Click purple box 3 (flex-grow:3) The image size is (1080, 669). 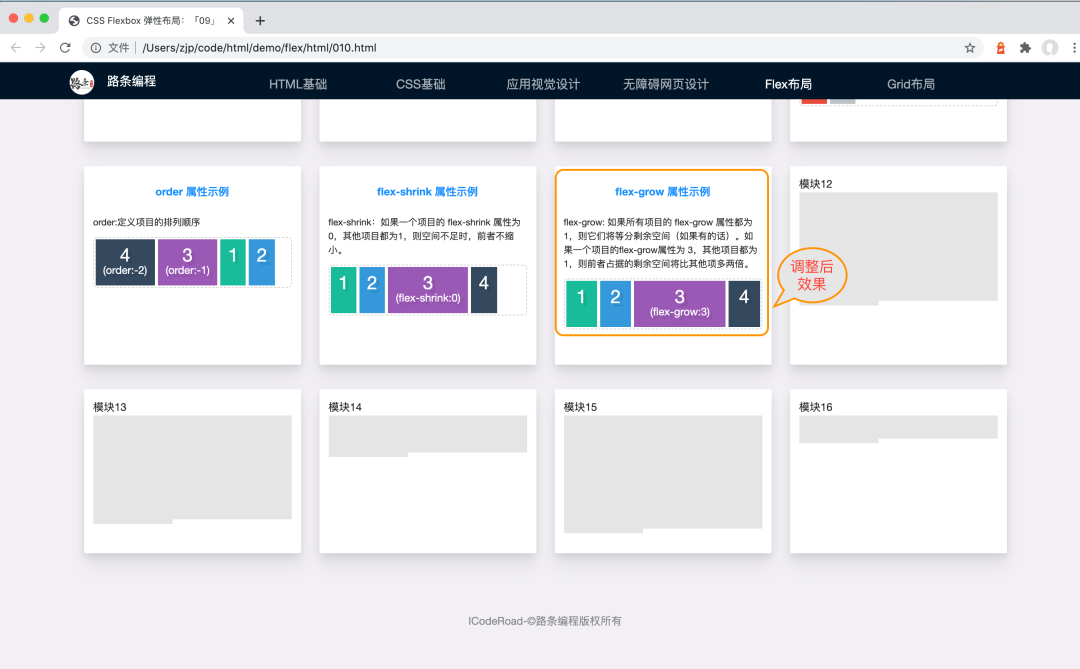click(679, 303)
